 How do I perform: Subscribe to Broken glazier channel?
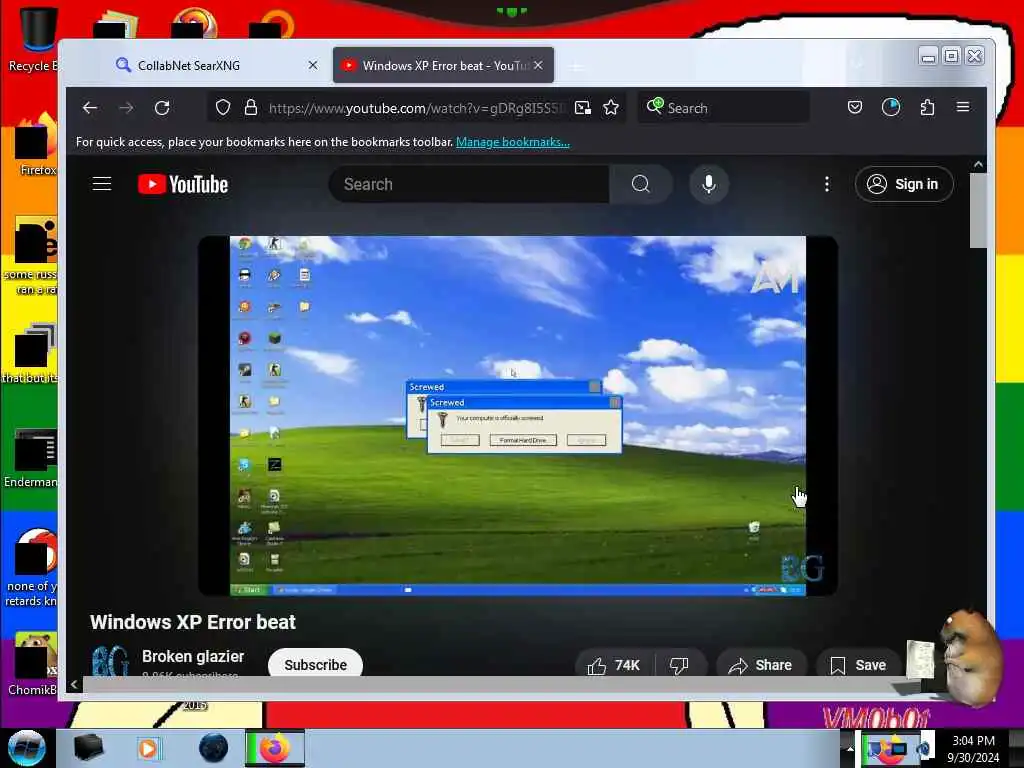click(x=315, y=664)
